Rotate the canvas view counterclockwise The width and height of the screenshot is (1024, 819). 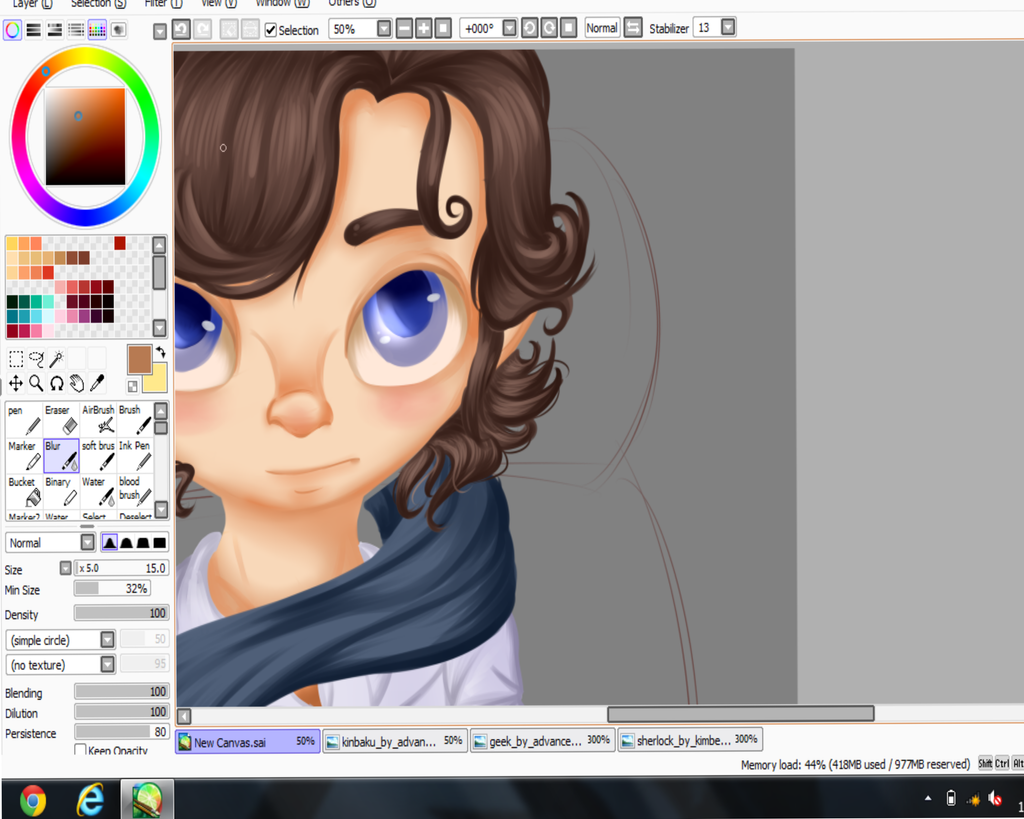tap(530, 29)
